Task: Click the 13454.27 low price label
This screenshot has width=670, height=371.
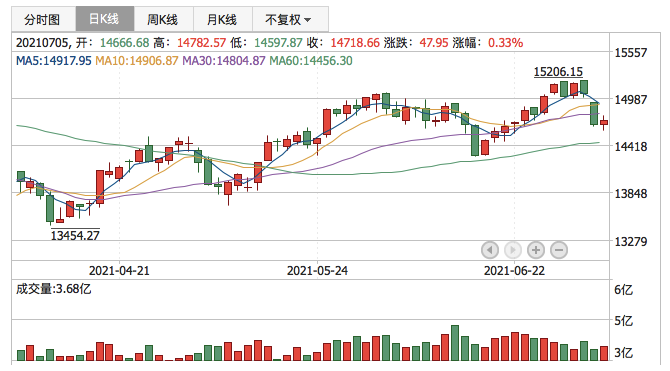Action: (x=75, y=236)
